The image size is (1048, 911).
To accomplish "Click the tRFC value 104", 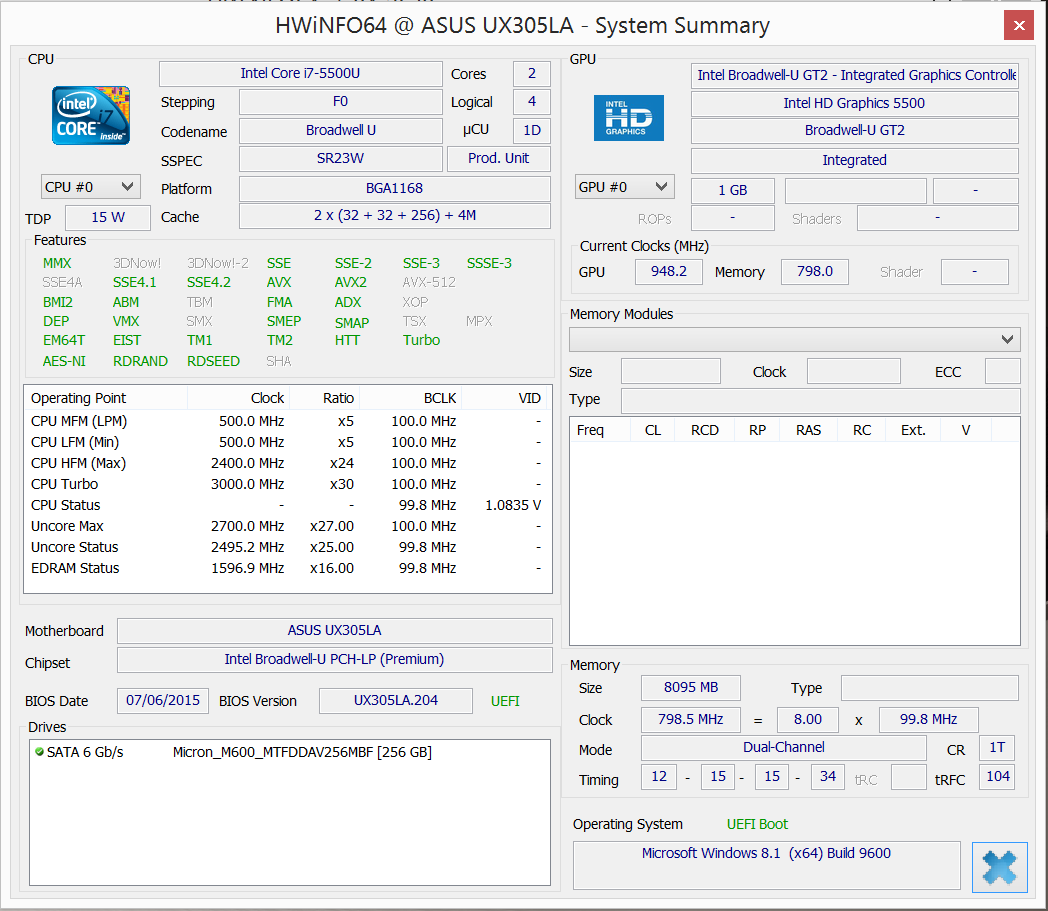I will pyautogui.click(x=997, y=777).
